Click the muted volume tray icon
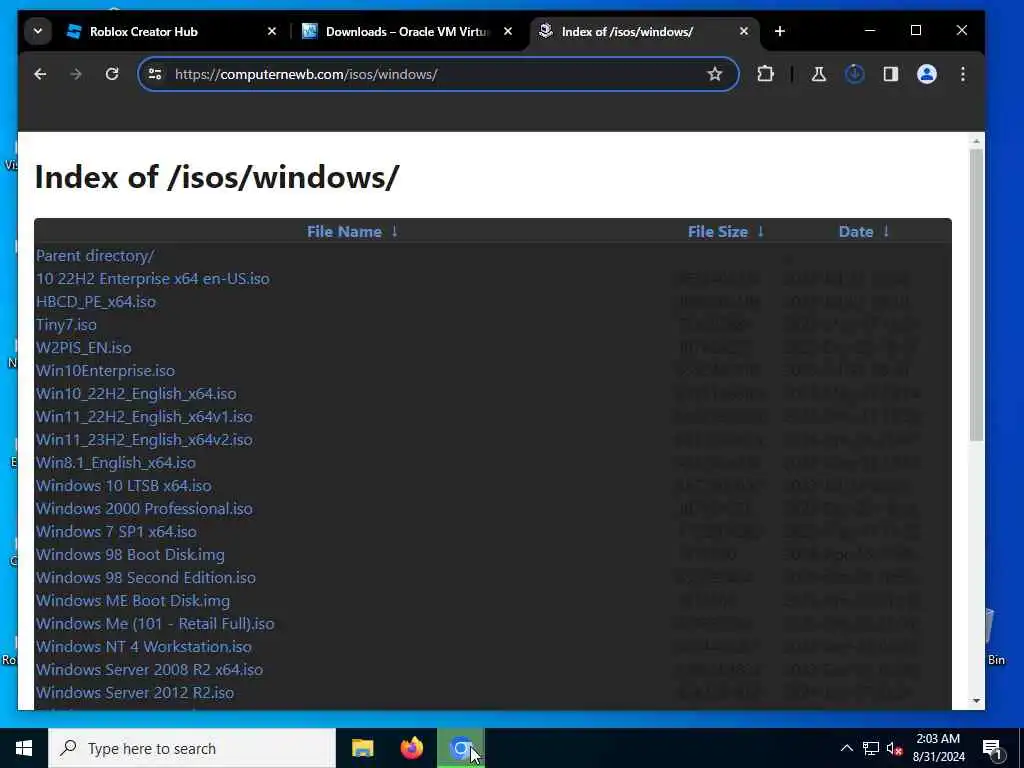 (895, 748)
